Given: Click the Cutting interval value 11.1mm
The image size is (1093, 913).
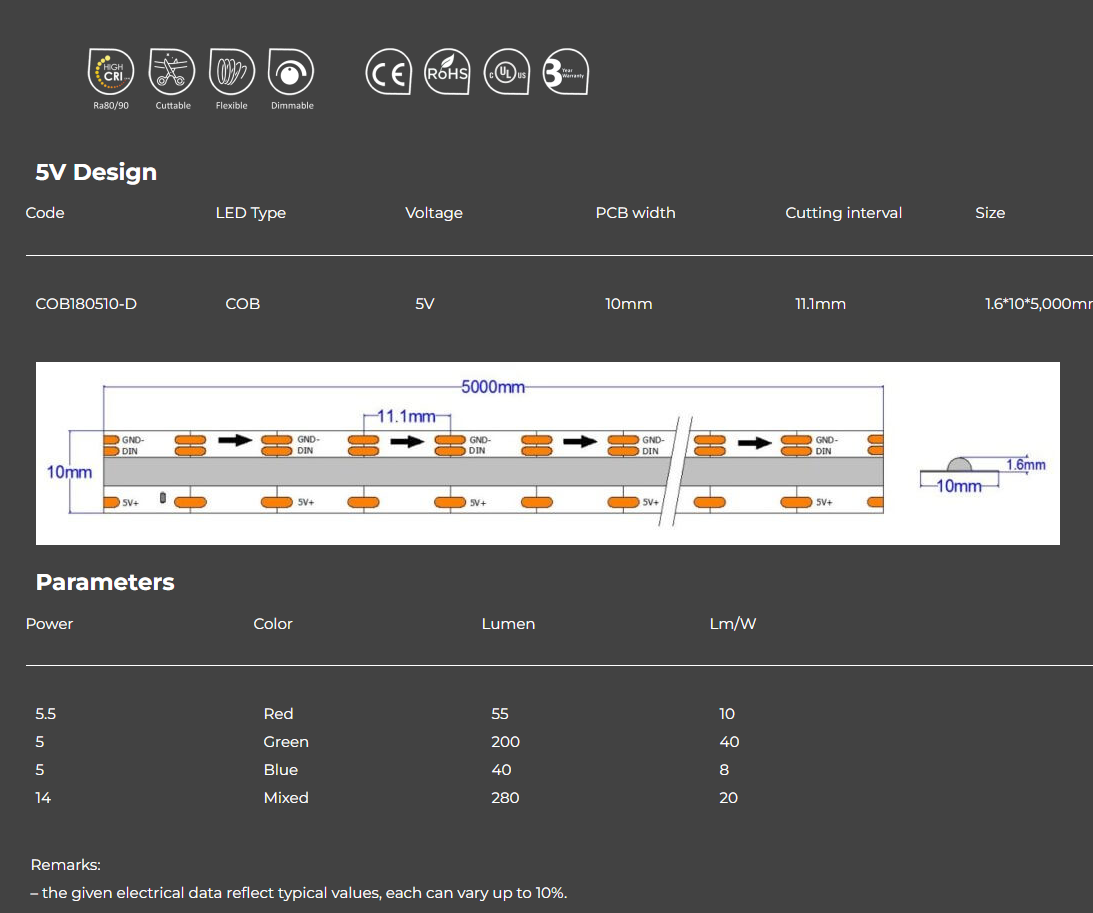Looking at the screenshot, I should 820,303.
